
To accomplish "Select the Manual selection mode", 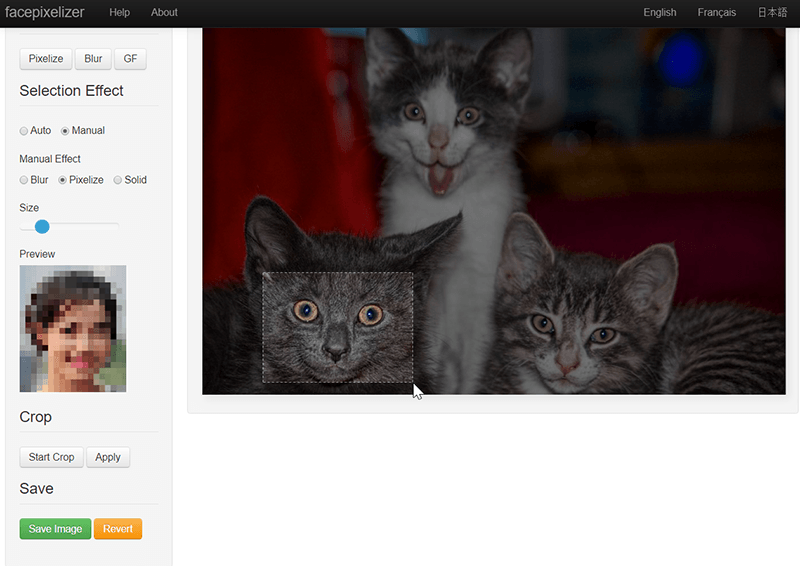I will [65, 131].
